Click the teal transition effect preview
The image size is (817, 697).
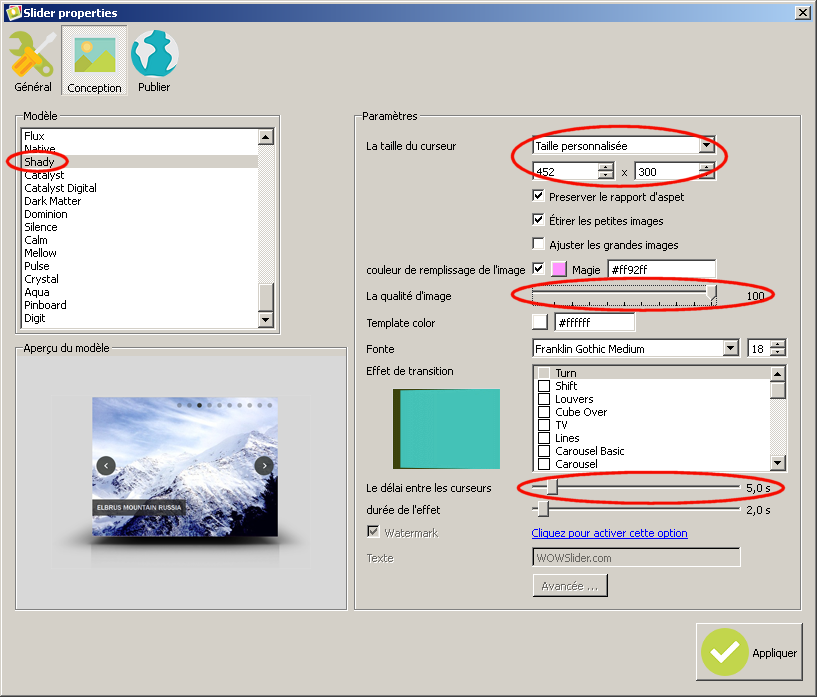point(447,429)
